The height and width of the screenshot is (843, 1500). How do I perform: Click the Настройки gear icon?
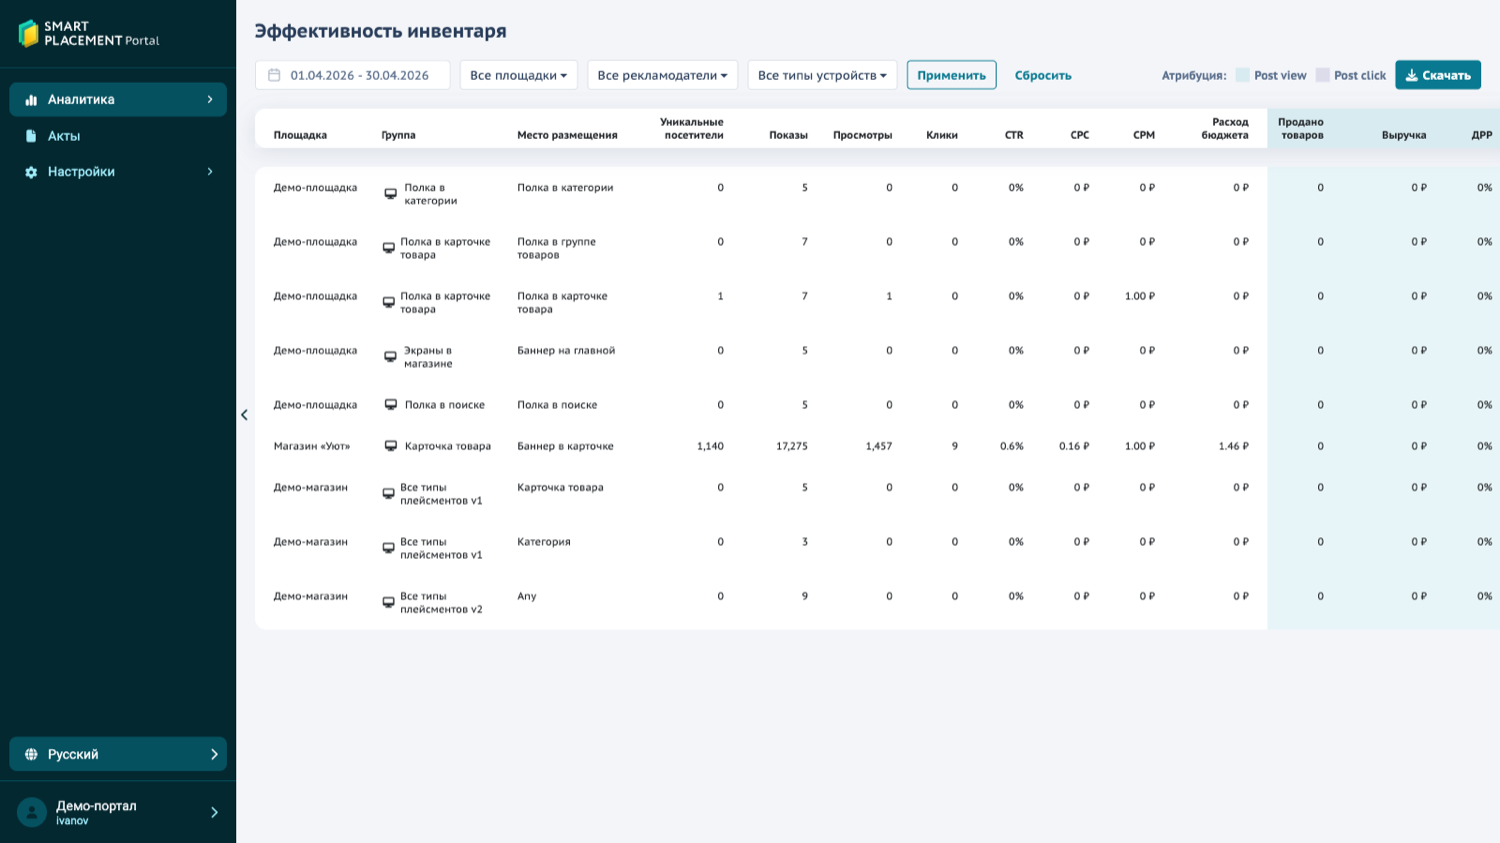point(31,172)
